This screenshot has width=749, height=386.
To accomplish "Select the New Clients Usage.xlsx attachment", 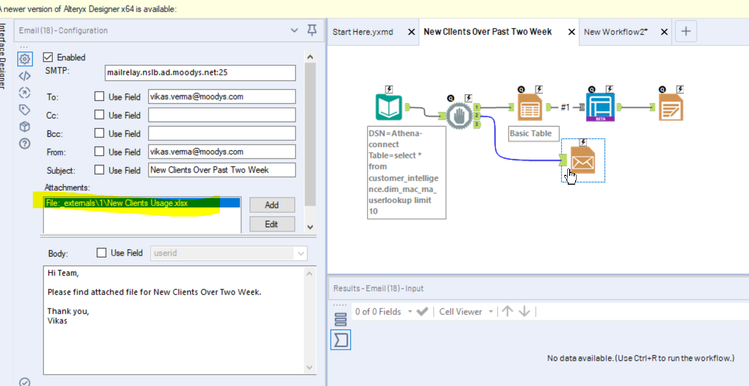I will (x=142, y=203).
